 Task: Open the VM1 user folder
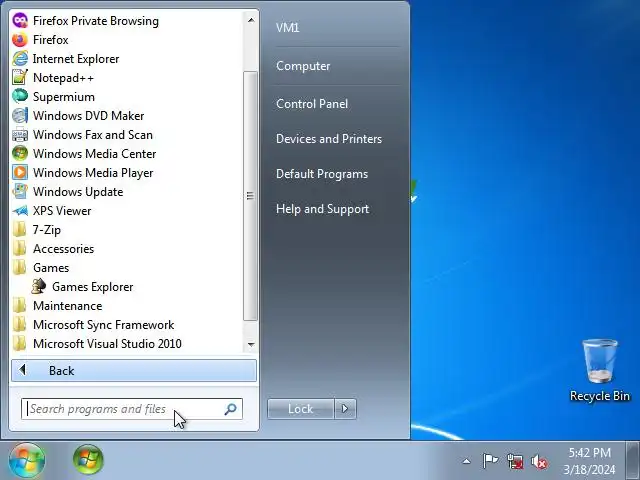click(288, 27)
